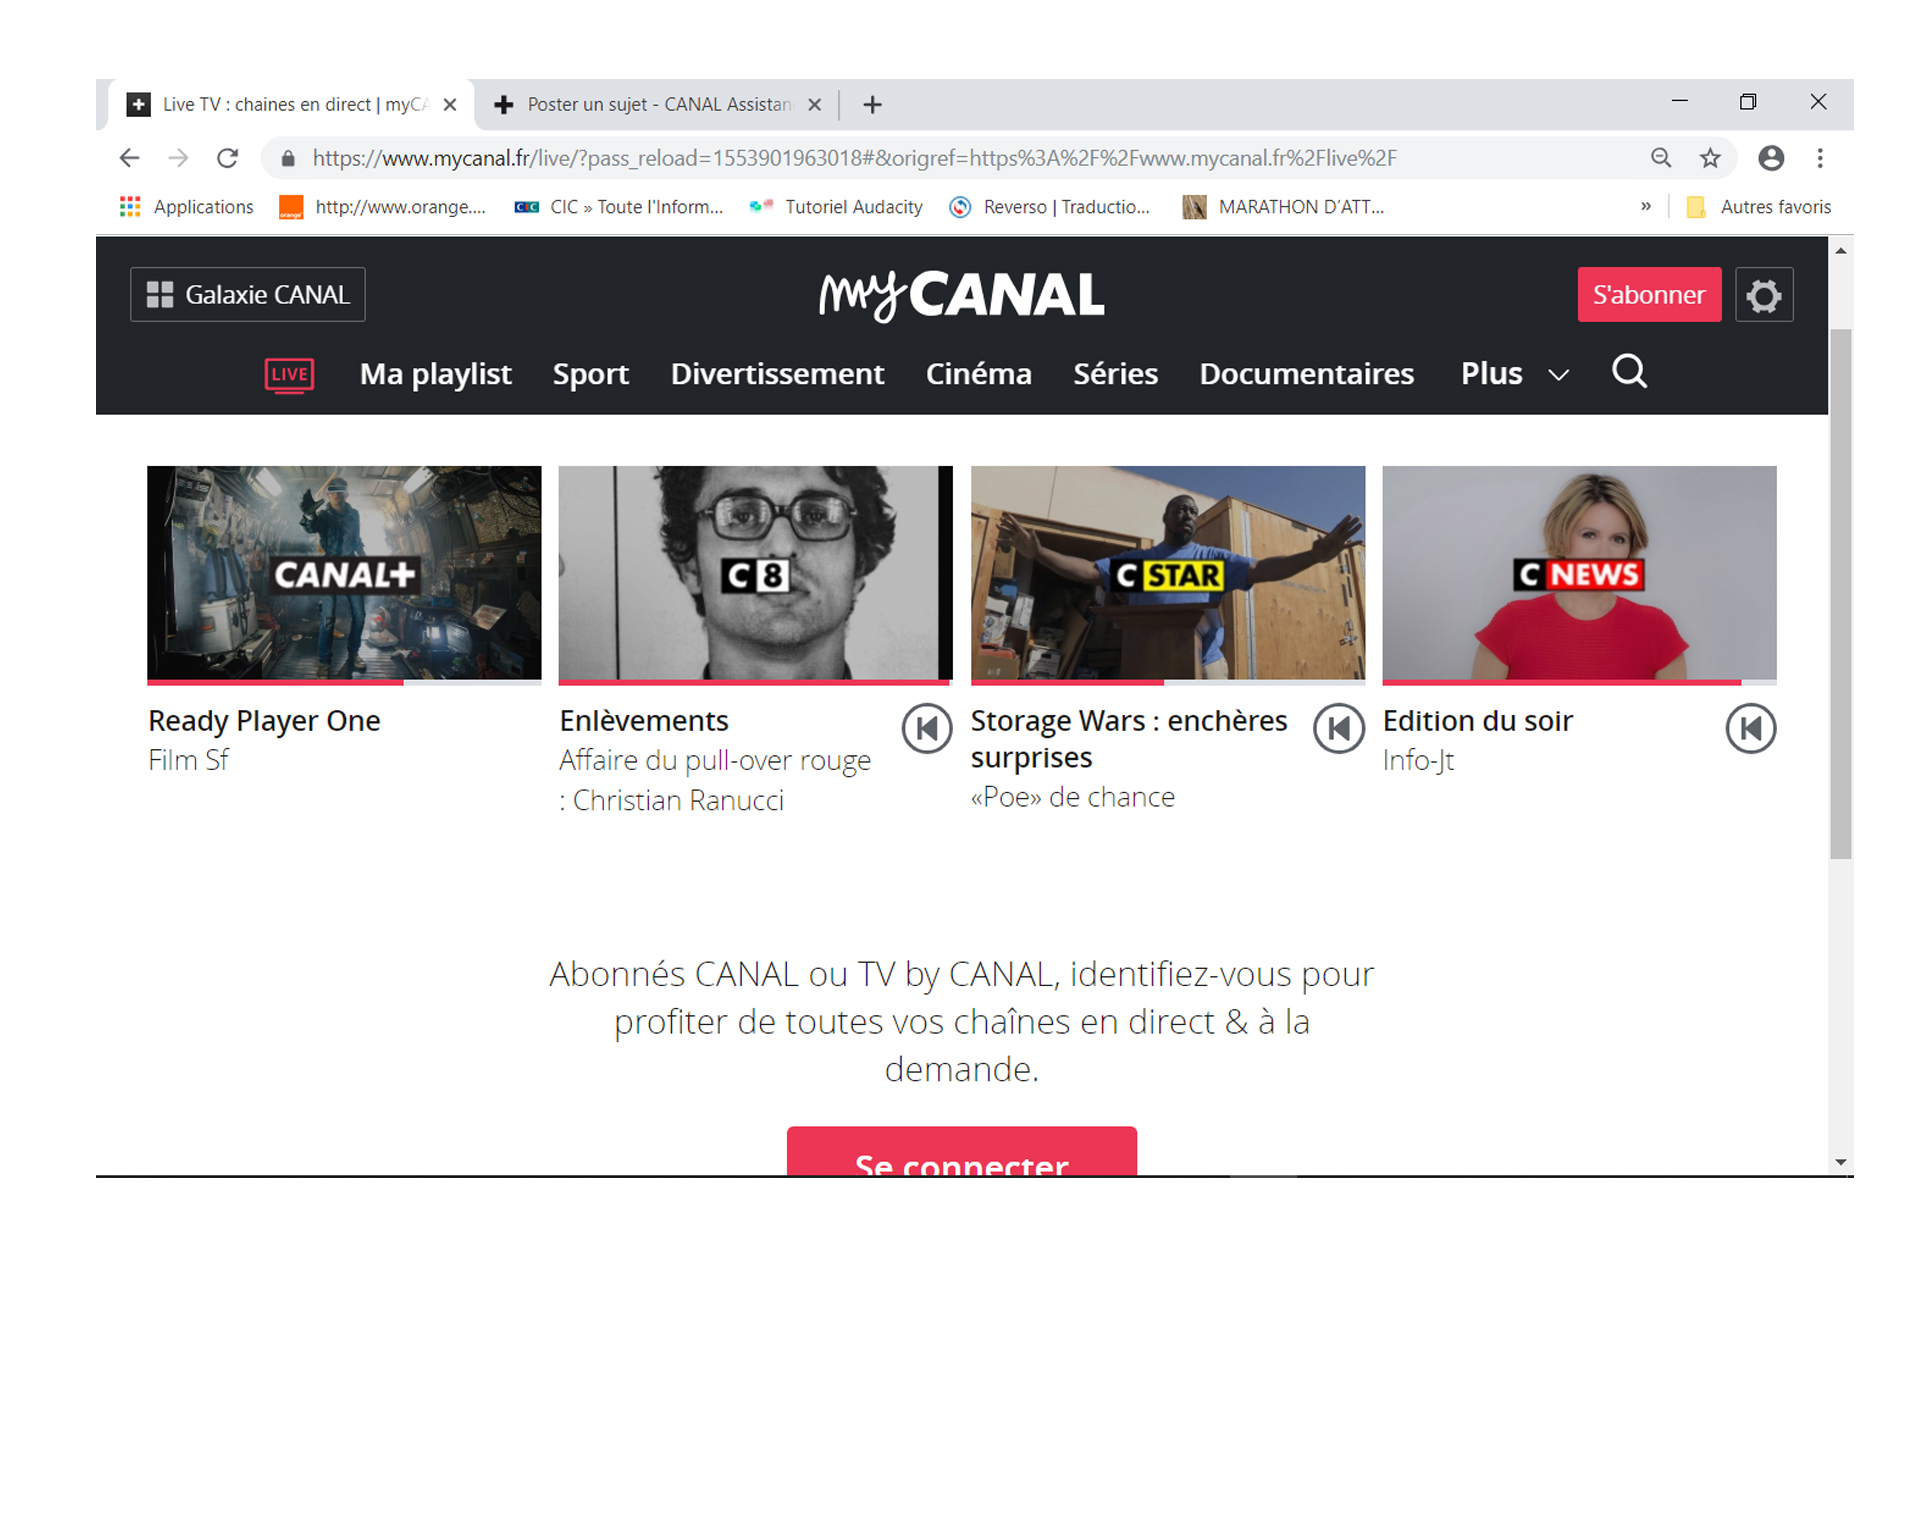The width and height of the screenshot is (1920, 1520).
Task: Select the LIVE section icon
Action: 289,373
